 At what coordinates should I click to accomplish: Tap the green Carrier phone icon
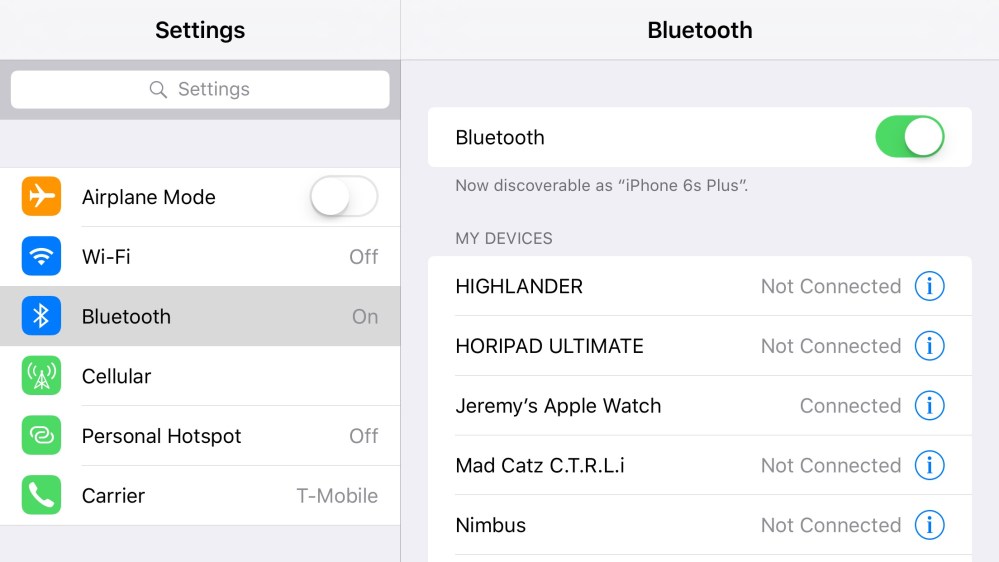point(41,495)
